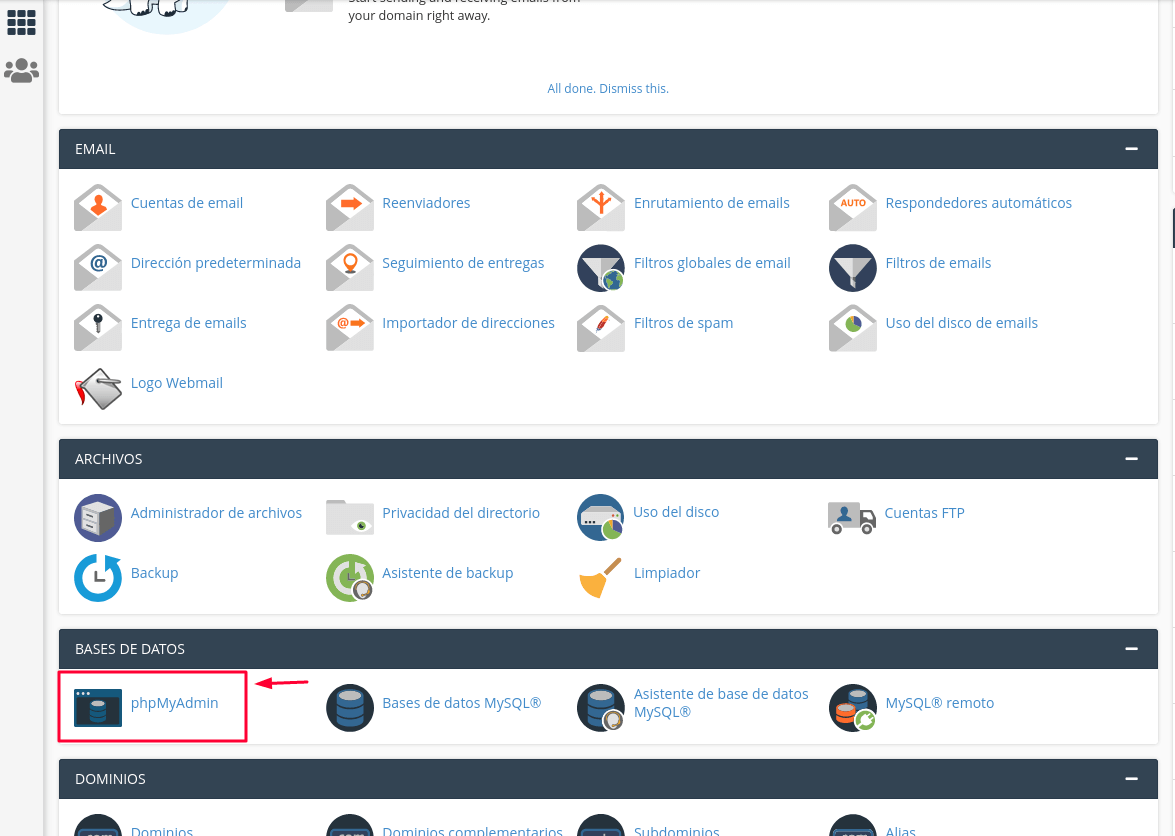The width and height of the screenshot is (1175, 836).
Task: Click the Uso del disco de emails icon
Action: pyautogui.click(x=852, y=327)
